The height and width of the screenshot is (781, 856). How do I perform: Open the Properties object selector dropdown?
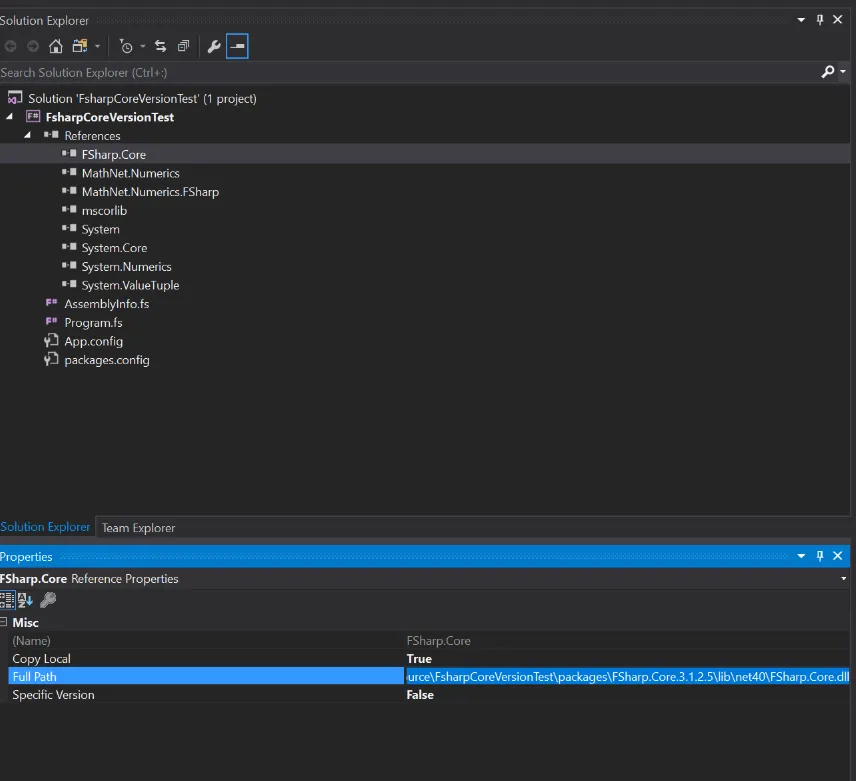[x=844, y=579]
